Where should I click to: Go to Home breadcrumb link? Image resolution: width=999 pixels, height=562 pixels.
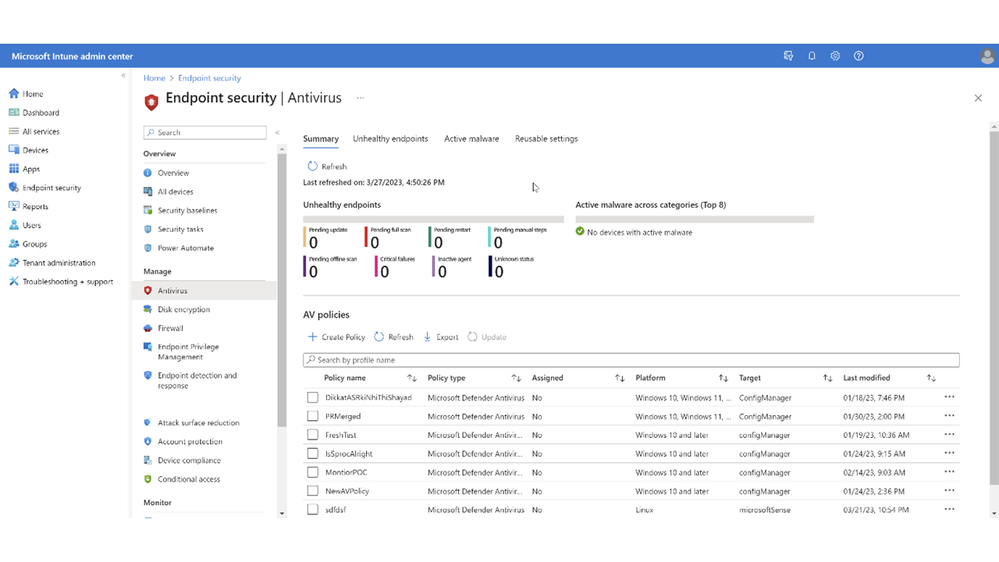pos(154,78)
